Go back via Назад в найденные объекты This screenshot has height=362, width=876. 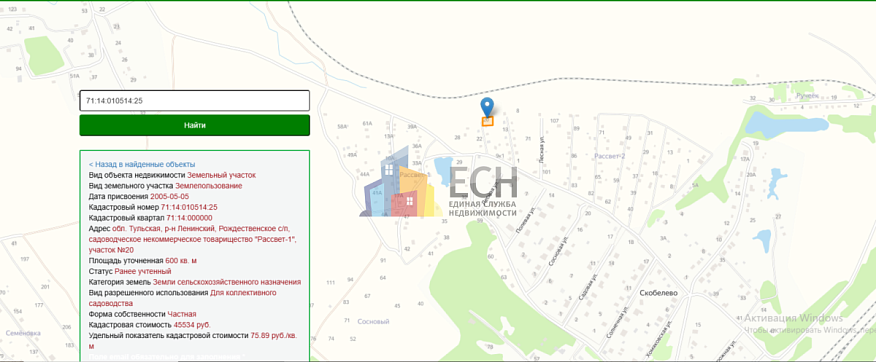pos(142,164)
